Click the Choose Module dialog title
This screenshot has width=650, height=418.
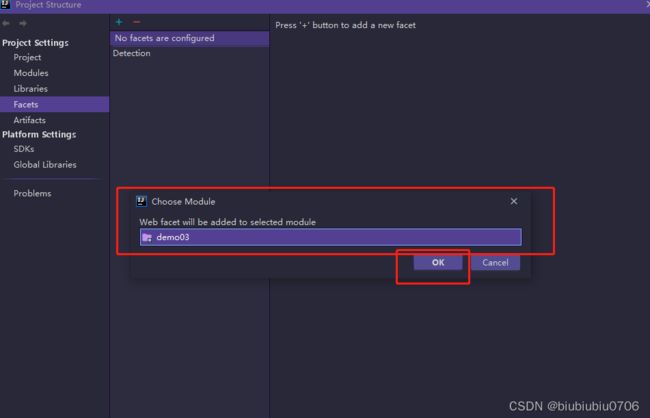(183, 202)
